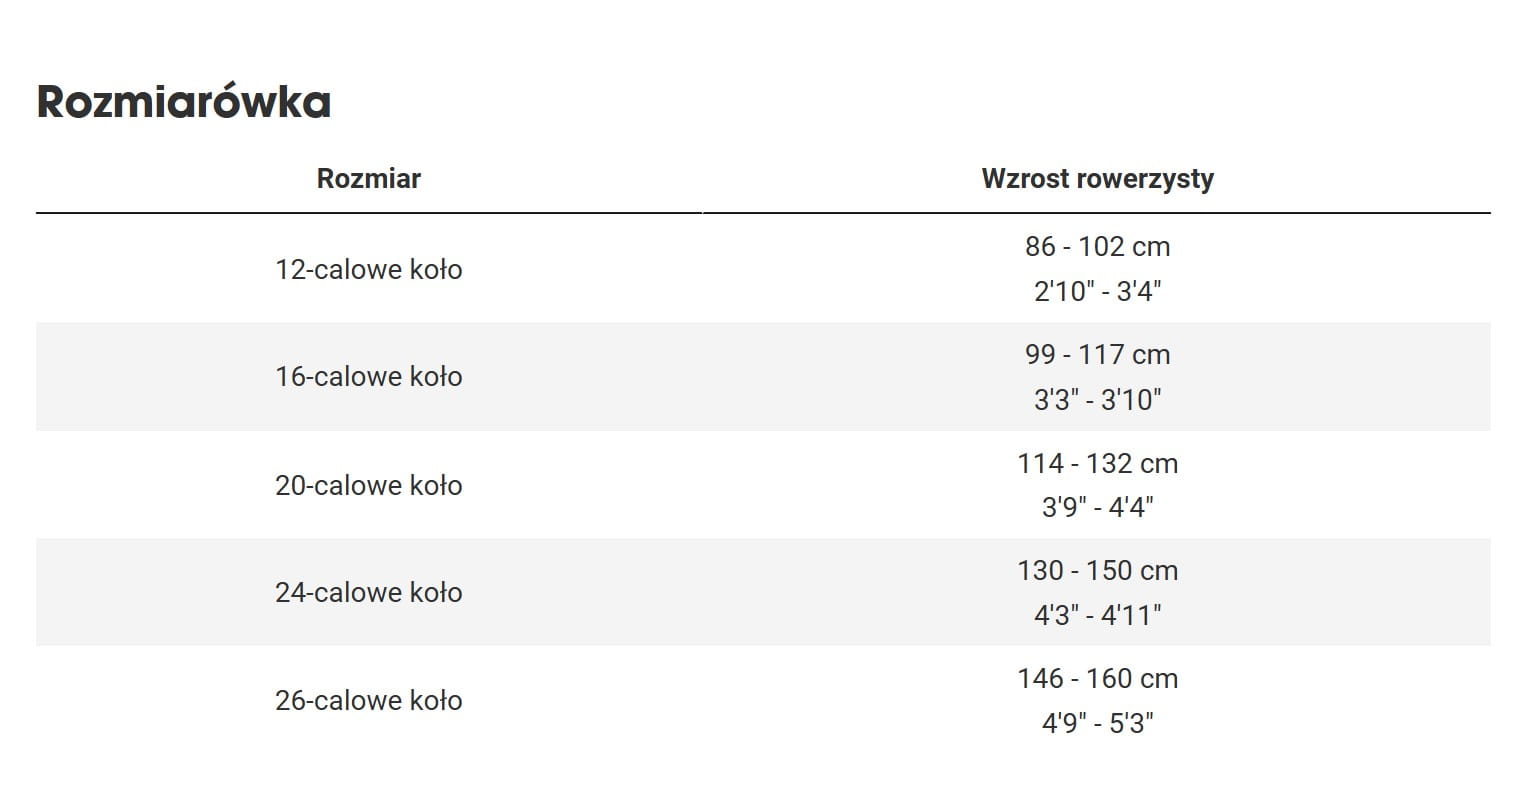Image resolution: width=1516 pixels, height=794 pixels.
Task: Click the 2'10" - 3'4" height text
Action: click(1097, 291)
